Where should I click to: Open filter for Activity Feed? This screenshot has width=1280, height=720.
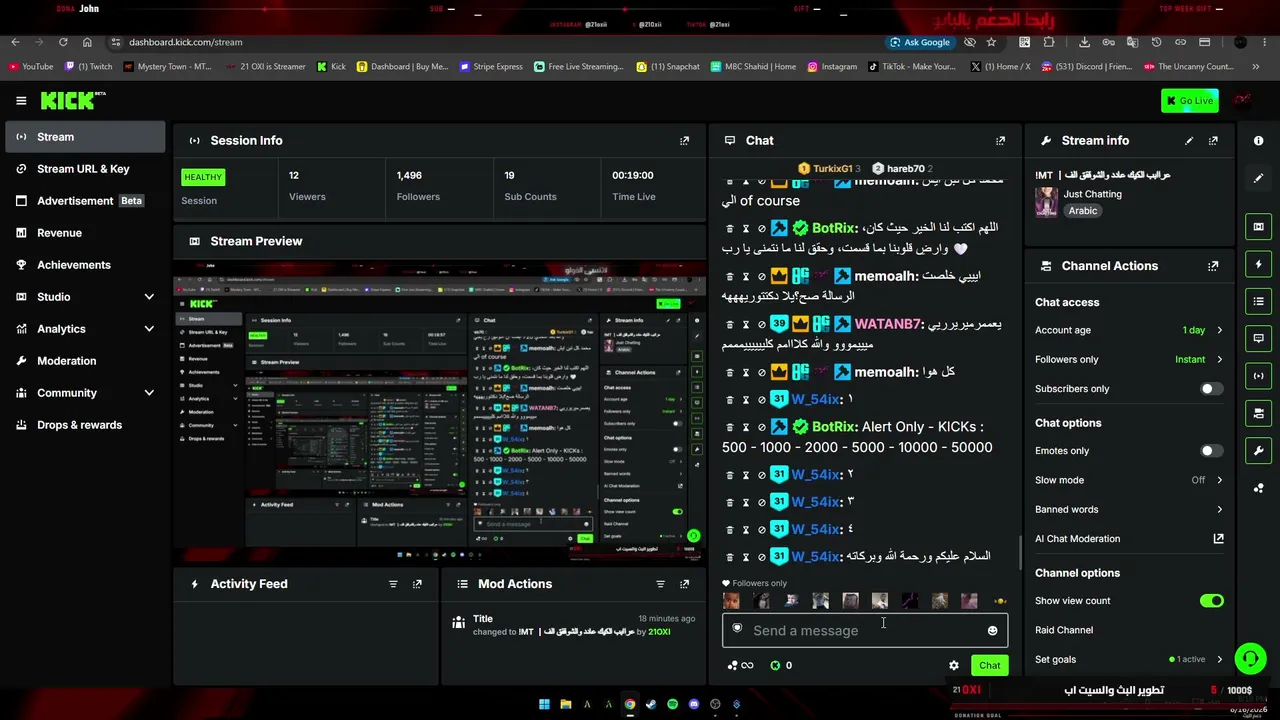point(393,584)
